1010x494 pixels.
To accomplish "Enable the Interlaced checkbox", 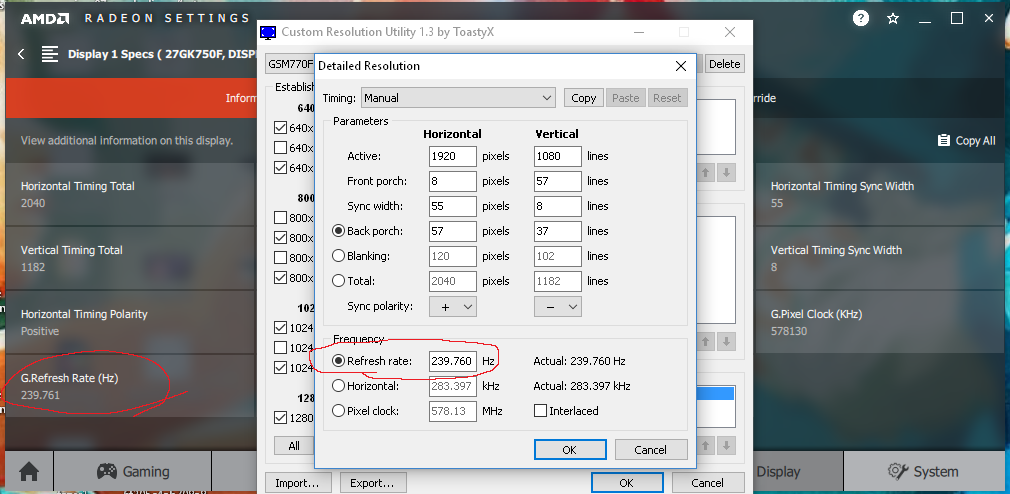I will point(541,411).
